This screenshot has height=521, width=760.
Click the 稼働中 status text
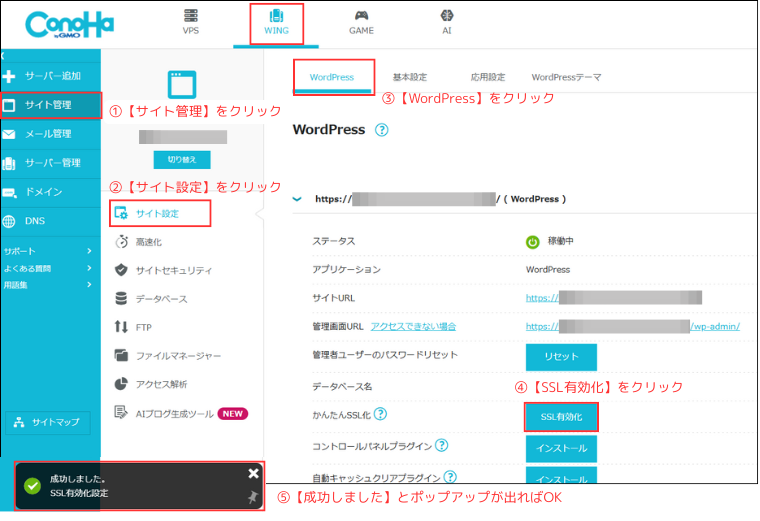[561, 241]
